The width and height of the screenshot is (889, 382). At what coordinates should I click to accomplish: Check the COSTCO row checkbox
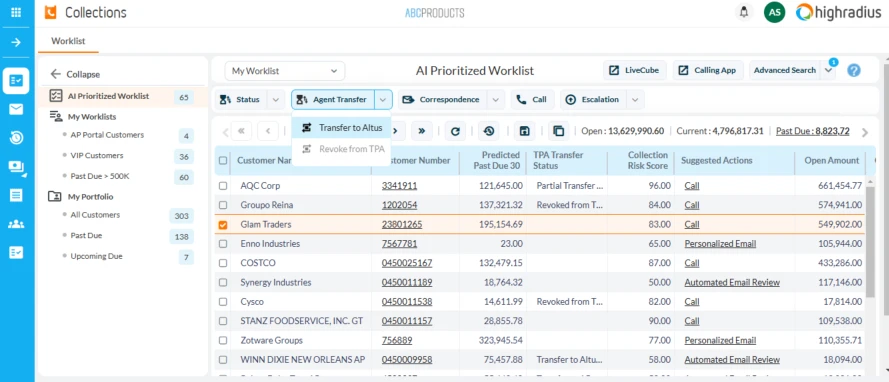pos(223,263)
